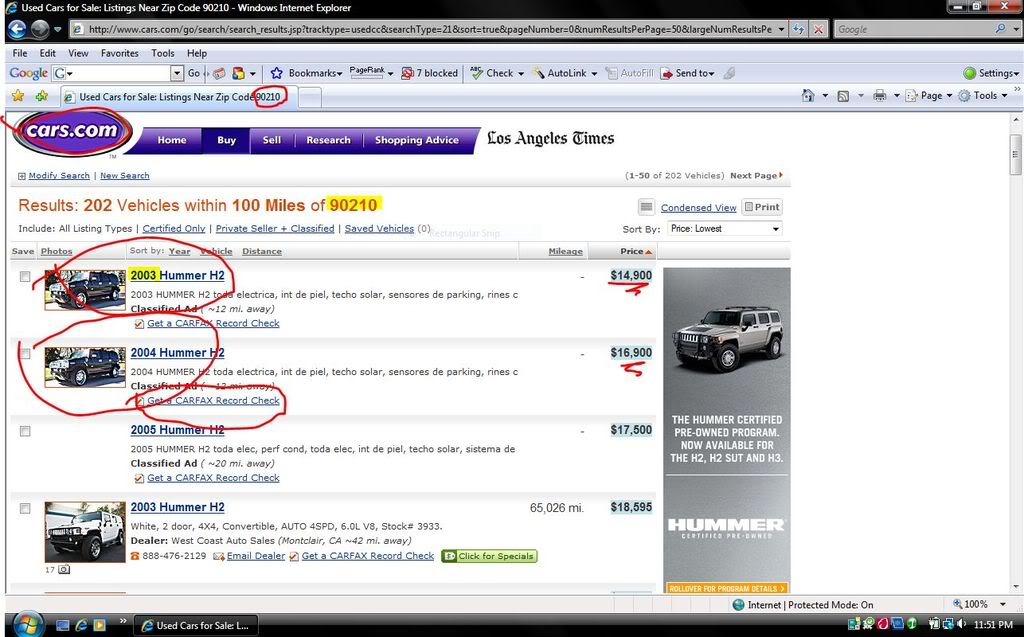
Task: Click the RSS Feeds icon in command bar
Action: [843, 96]
